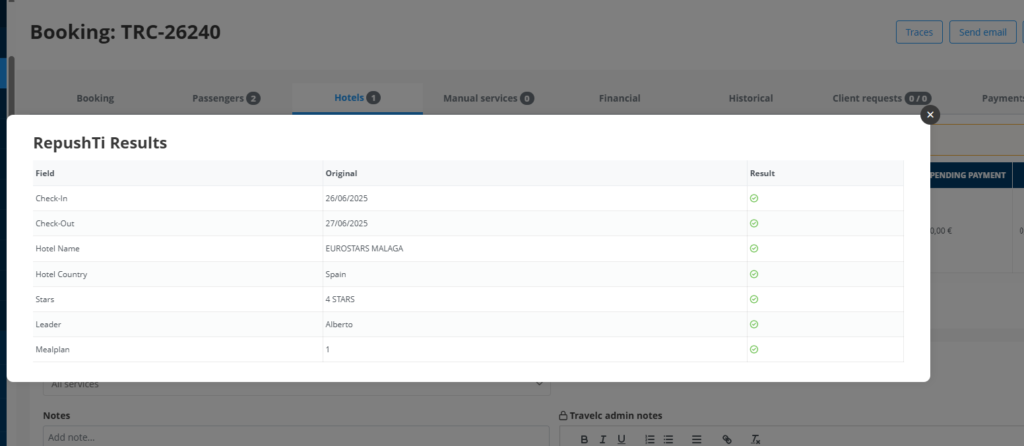
Task: Open the Financial tab
Action: click(x=619, y=98)
